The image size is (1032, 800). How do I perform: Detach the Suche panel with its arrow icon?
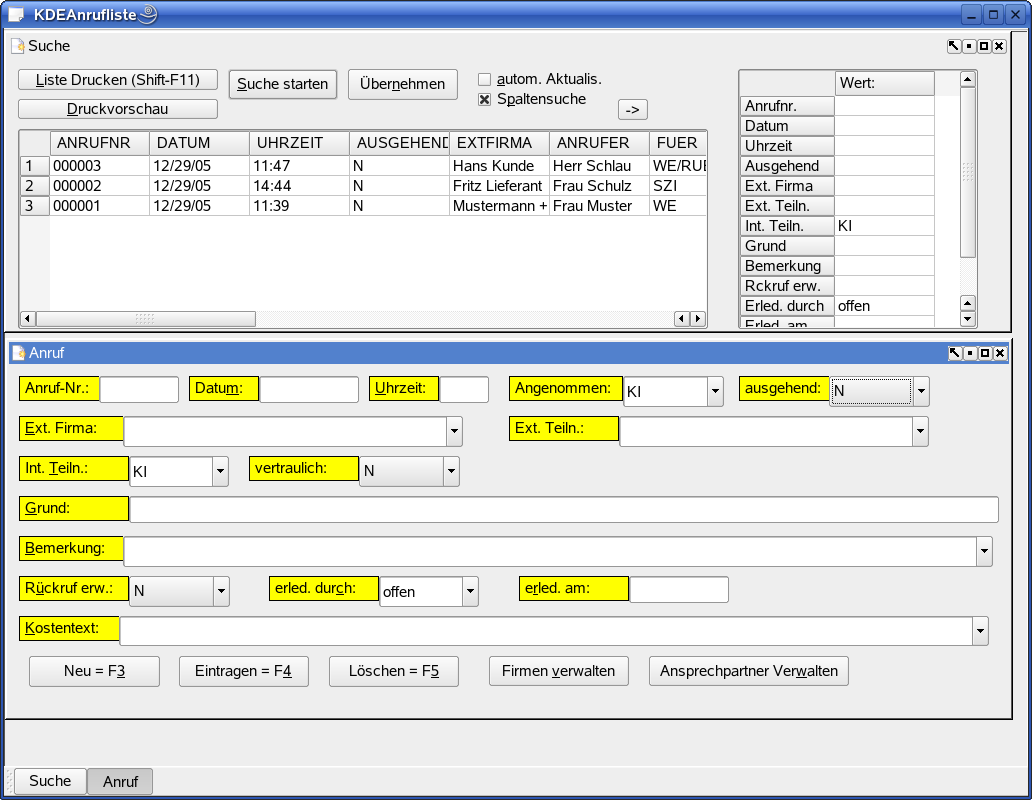point(954,46)
